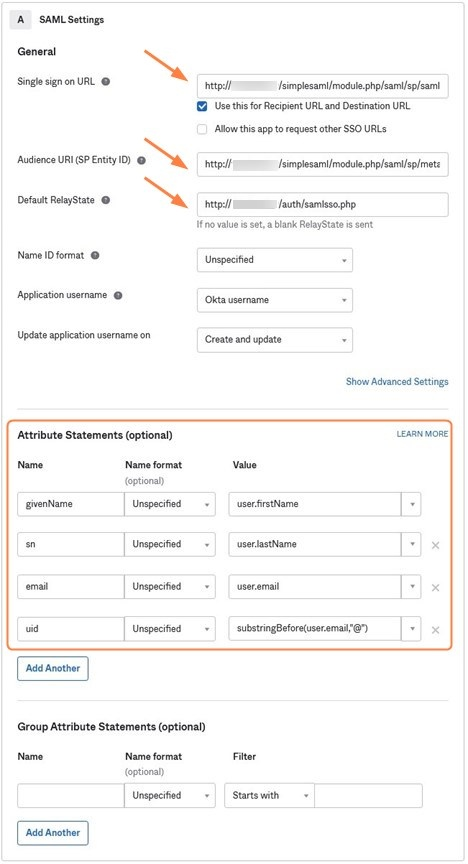Remove the uid attribute statement row
This screenshot has width=468, height=864.
[x=435, y=630]
